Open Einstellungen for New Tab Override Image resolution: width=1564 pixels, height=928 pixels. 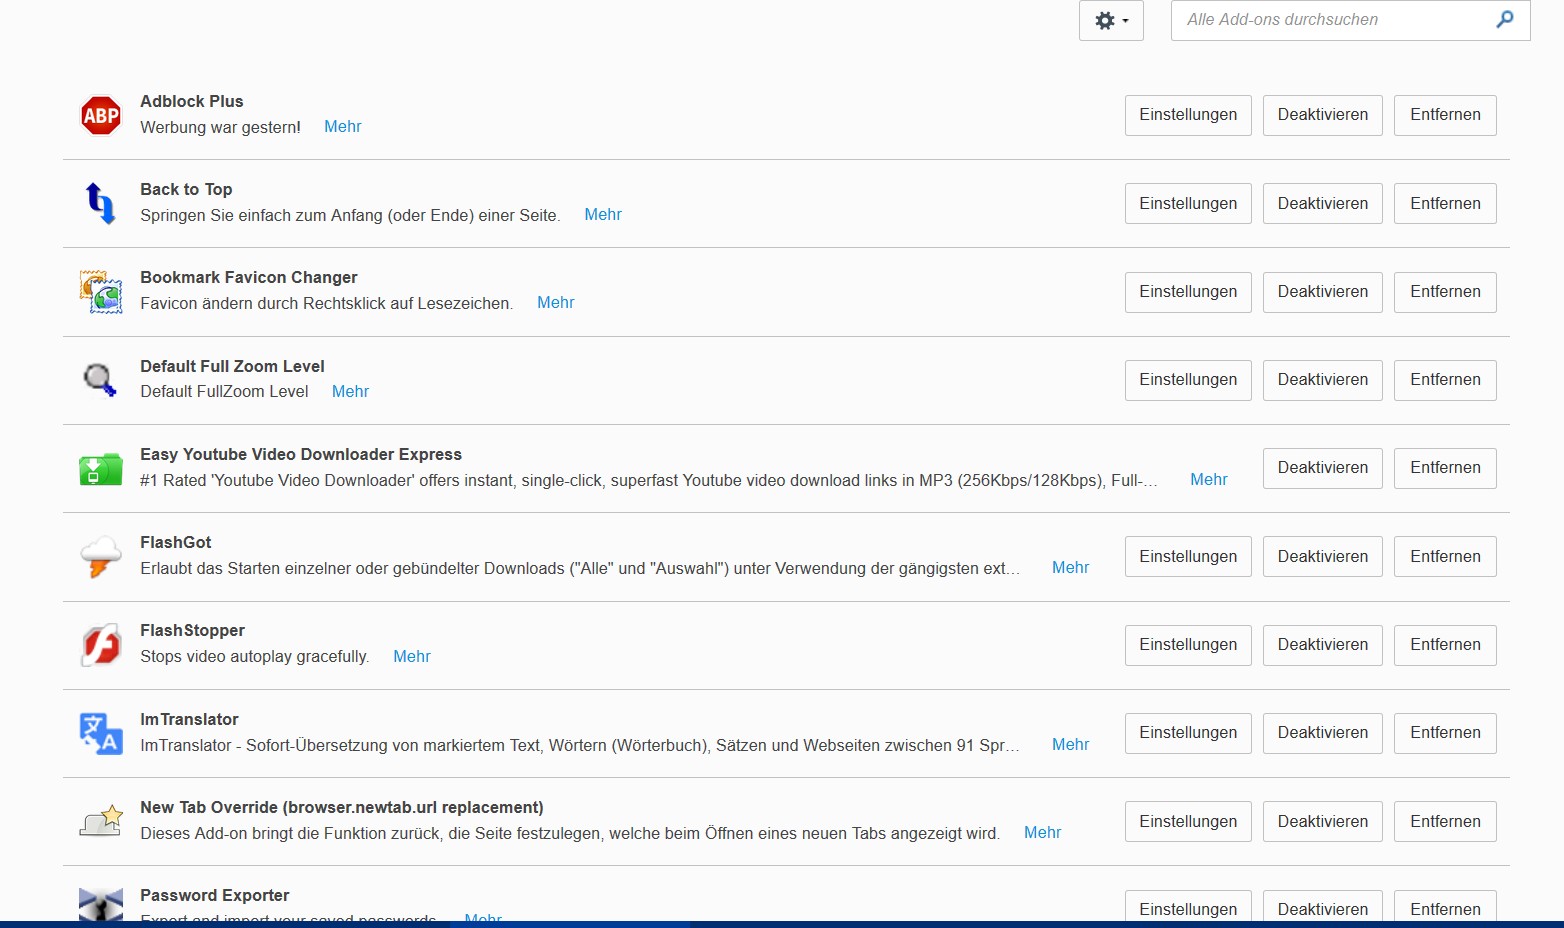tap(1188, 822)
